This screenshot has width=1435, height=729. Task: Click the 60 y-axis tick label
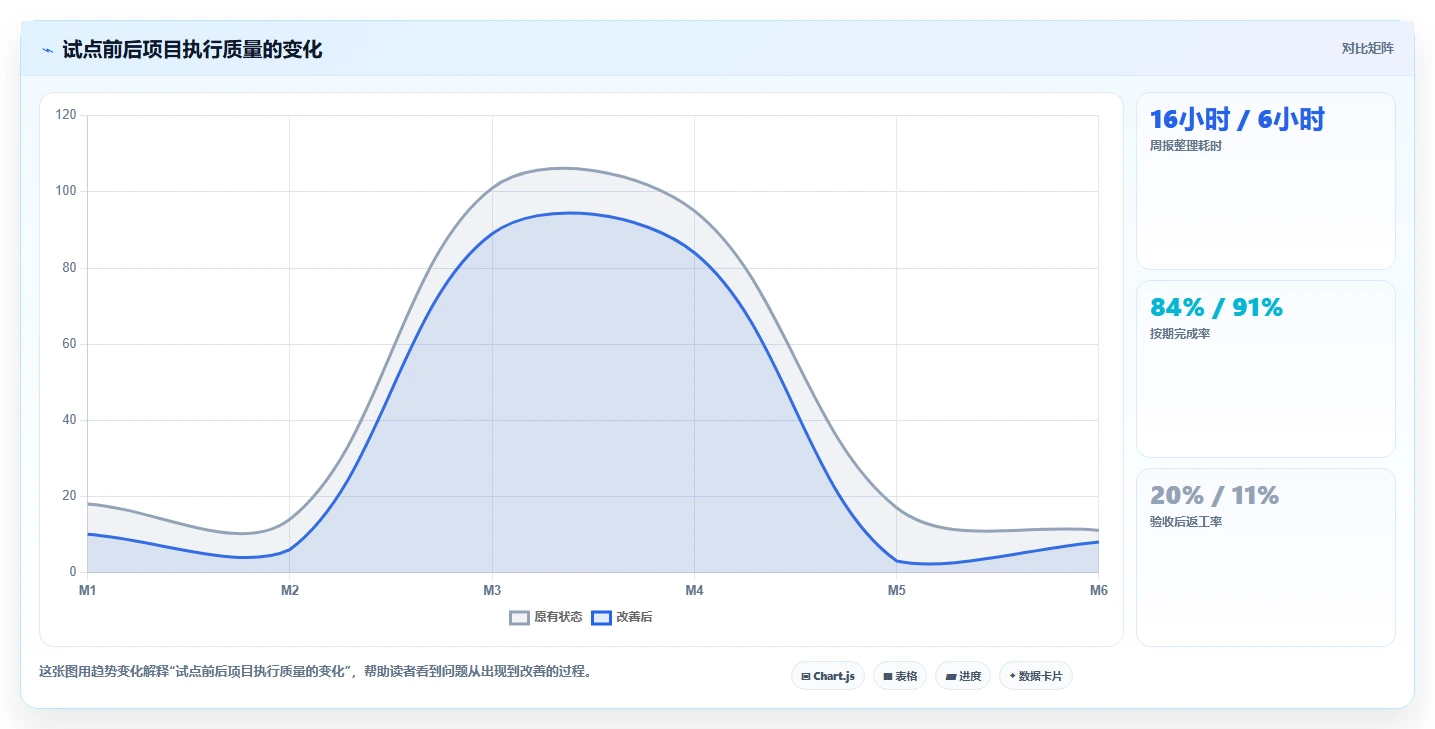(x=69, y=344)
